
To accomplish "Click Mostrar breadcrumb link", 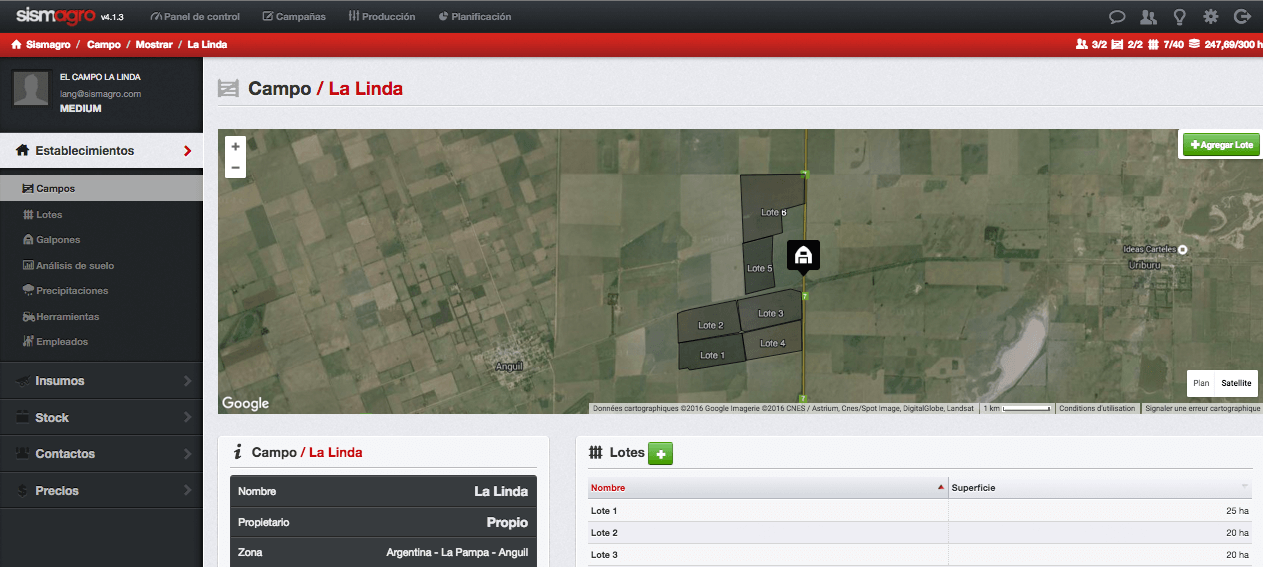I will coord(155,44).
